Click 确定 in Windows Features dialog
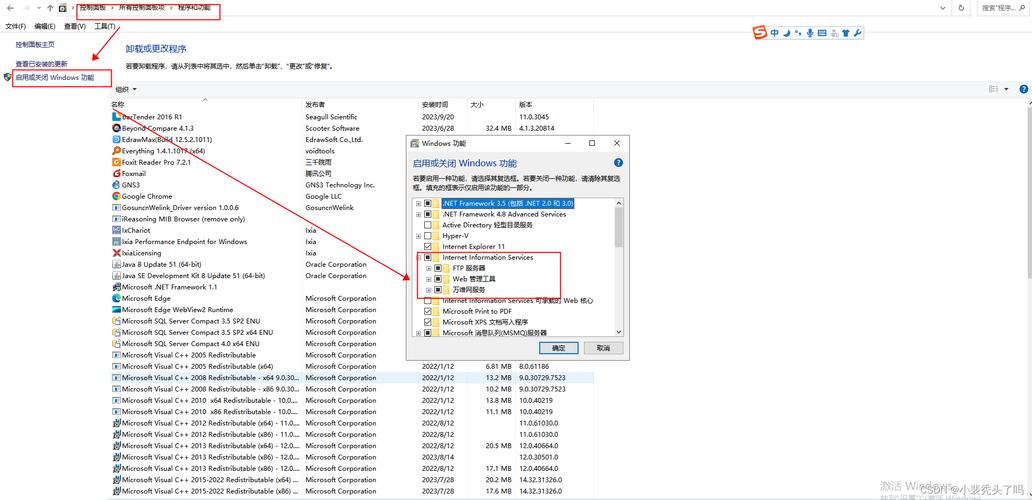The width and height of the screenshot is (1032, 500). (x=558, y=347)
